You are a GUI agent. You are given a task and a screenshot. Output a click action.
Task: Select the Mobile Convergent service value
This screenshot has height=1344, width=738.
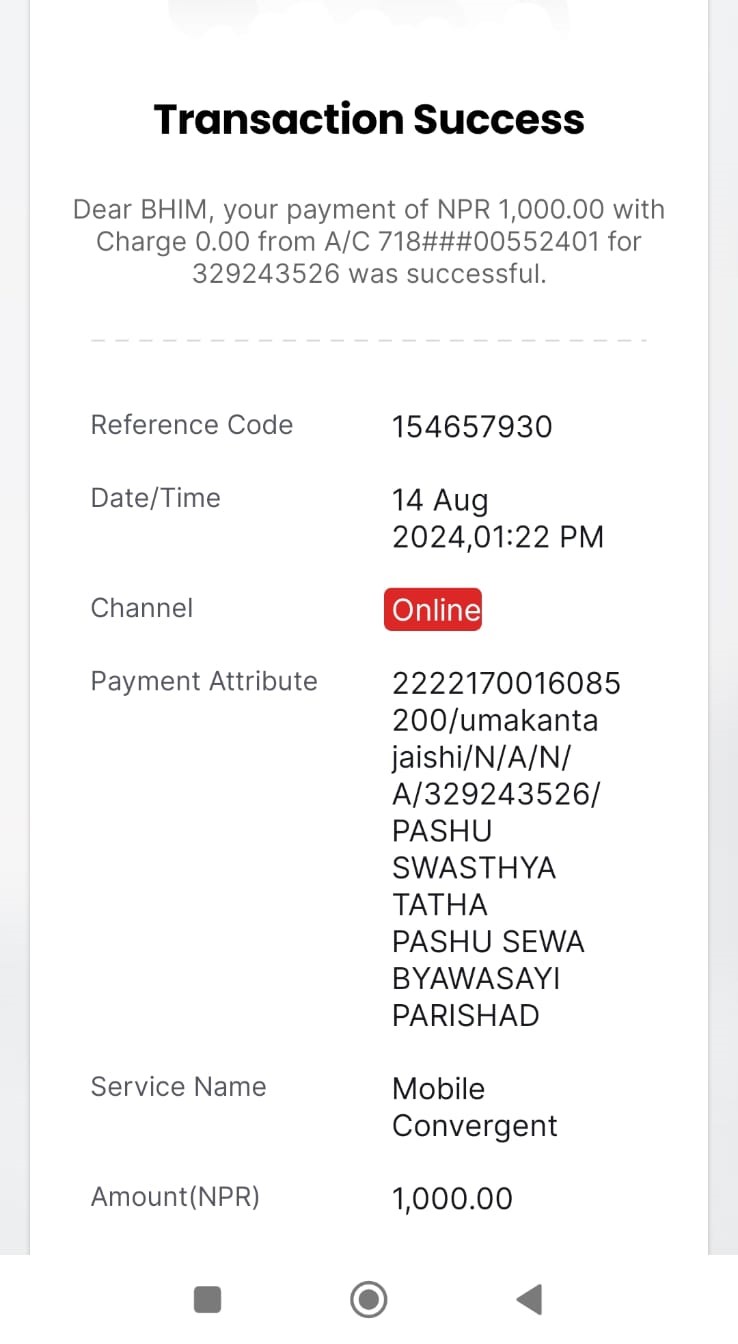click(x=475, y=1107)
